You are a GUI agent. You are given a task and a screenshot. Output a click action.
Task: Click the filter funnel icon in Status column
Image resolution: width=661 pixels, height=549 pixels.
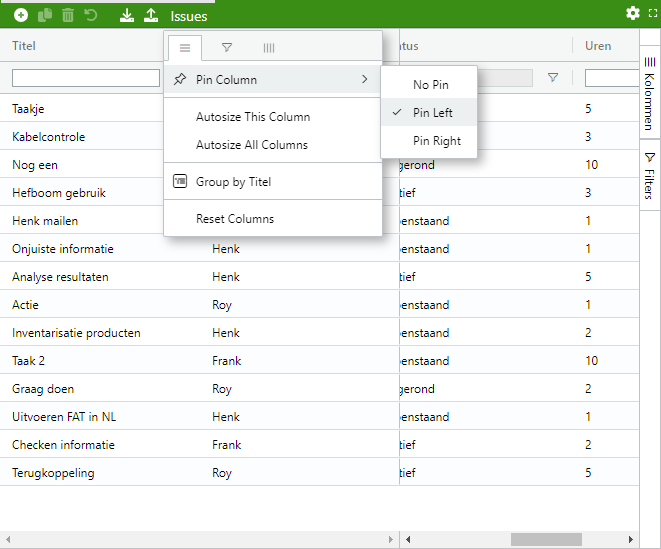(x=553, y=78)
